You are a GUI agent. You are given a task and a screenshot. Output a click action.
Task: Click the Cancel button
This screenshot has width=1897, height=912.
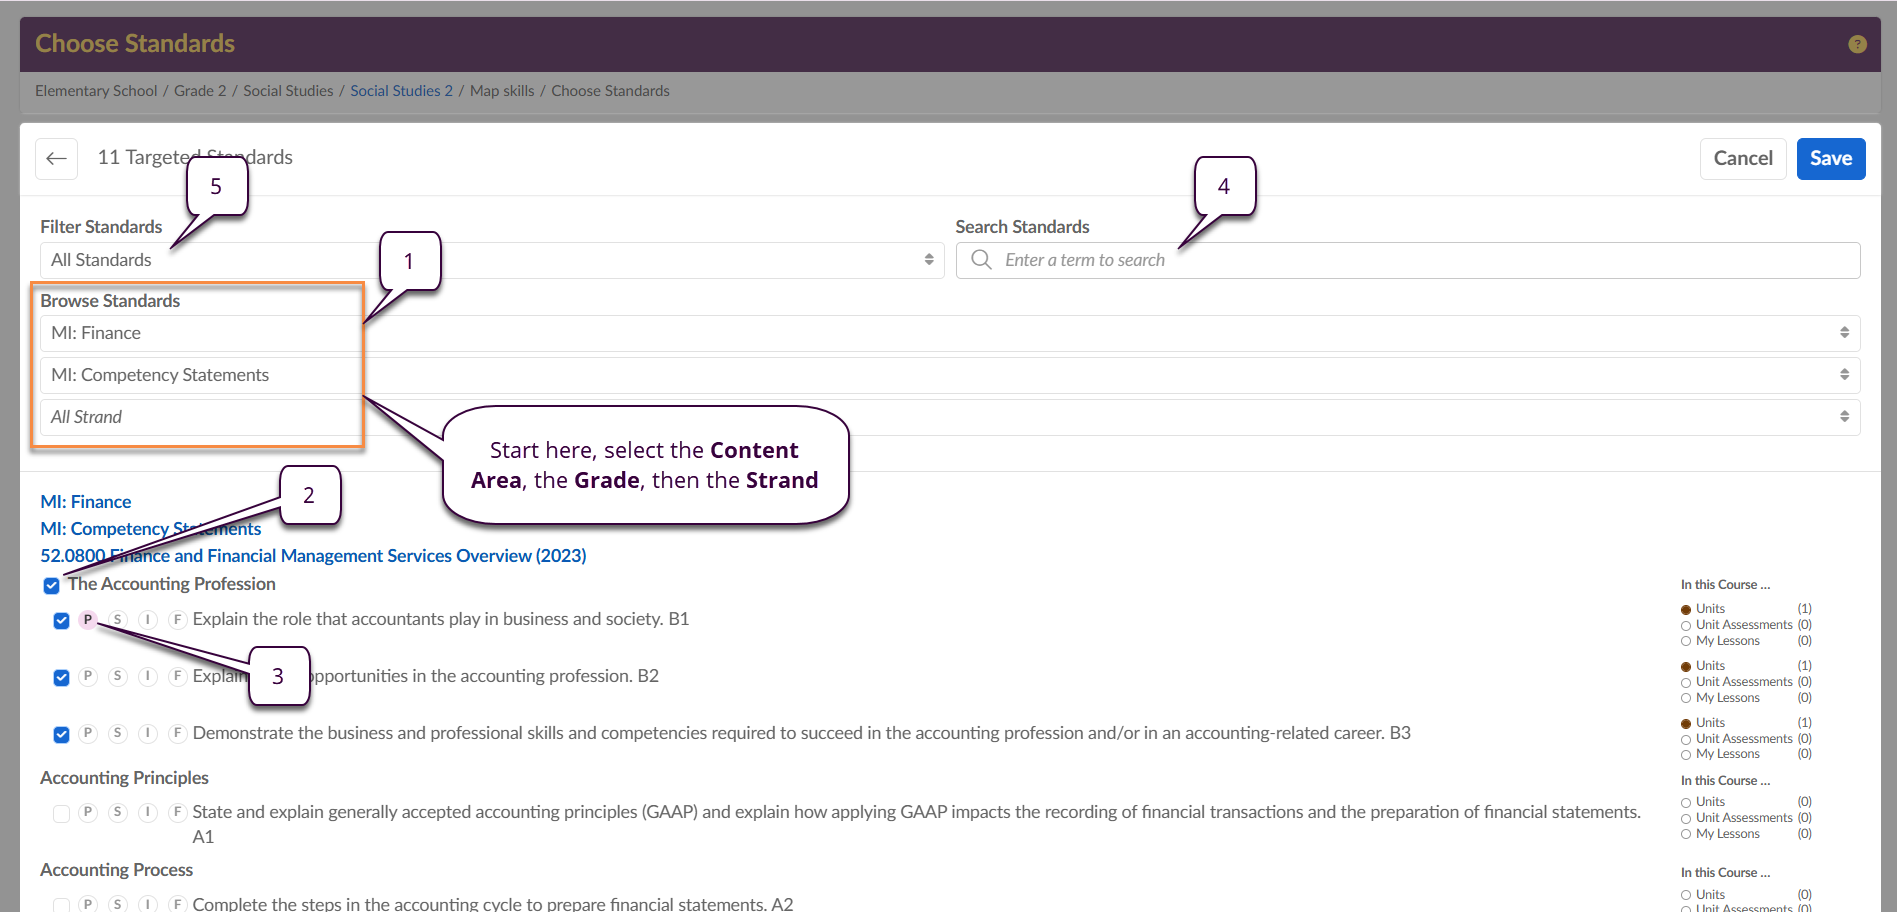pos(1742,159)
